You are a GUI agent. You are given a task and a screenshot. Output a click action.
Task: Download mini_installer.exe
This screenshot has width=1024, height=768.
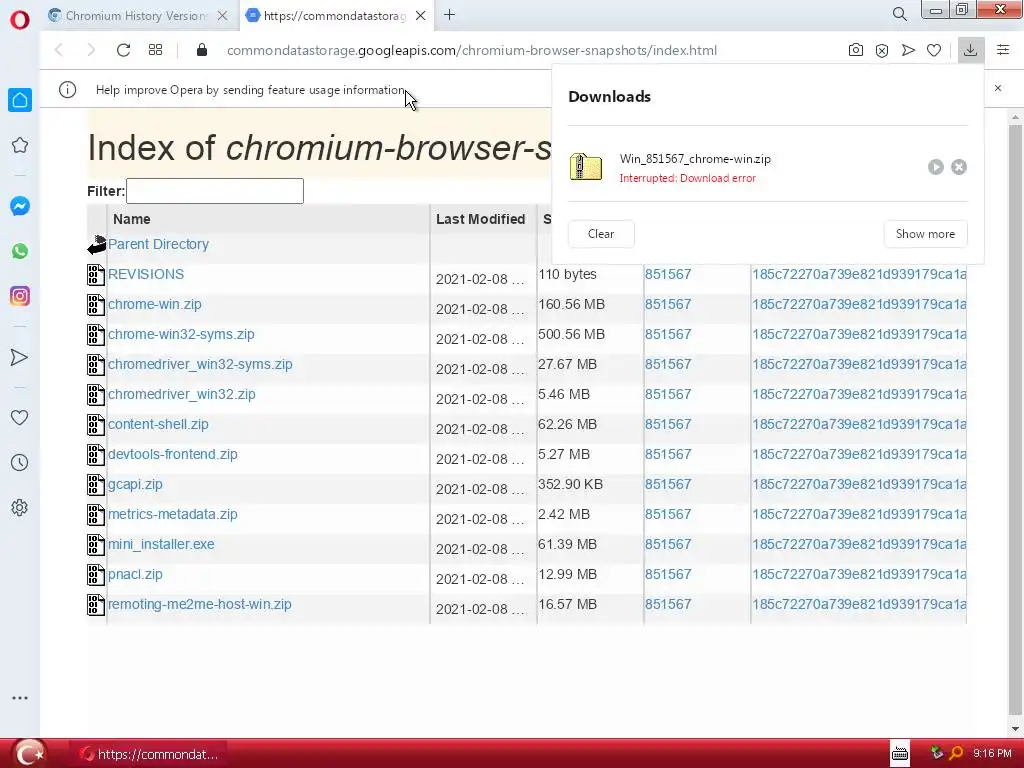[161, 545]
